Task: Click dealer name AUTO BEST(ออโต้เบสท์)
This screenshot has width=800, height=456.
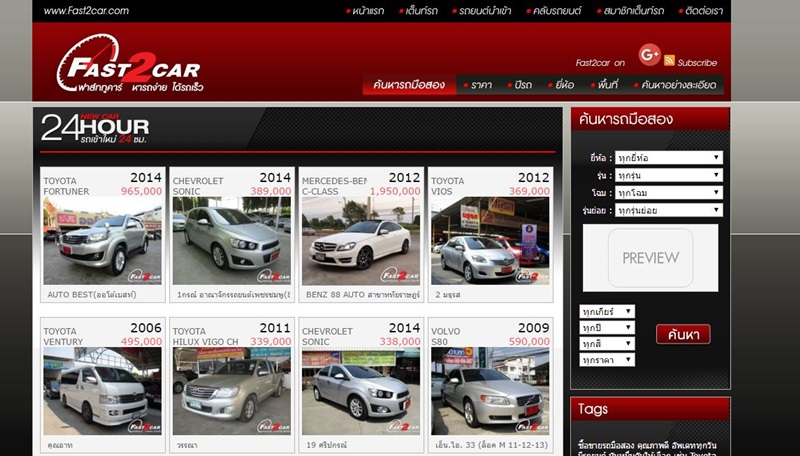Action: tap(92, 295)
